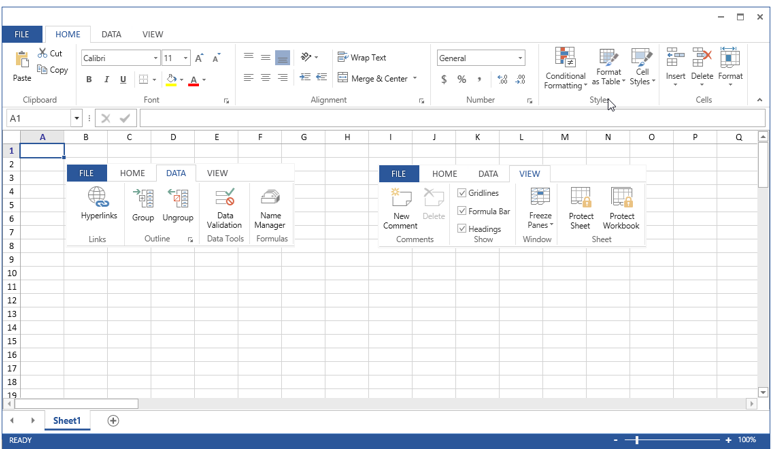Image resolution: width=780 pixels, height=459 pixels.
Task: Open the FILE menu tab
Action: click(21, 34)
